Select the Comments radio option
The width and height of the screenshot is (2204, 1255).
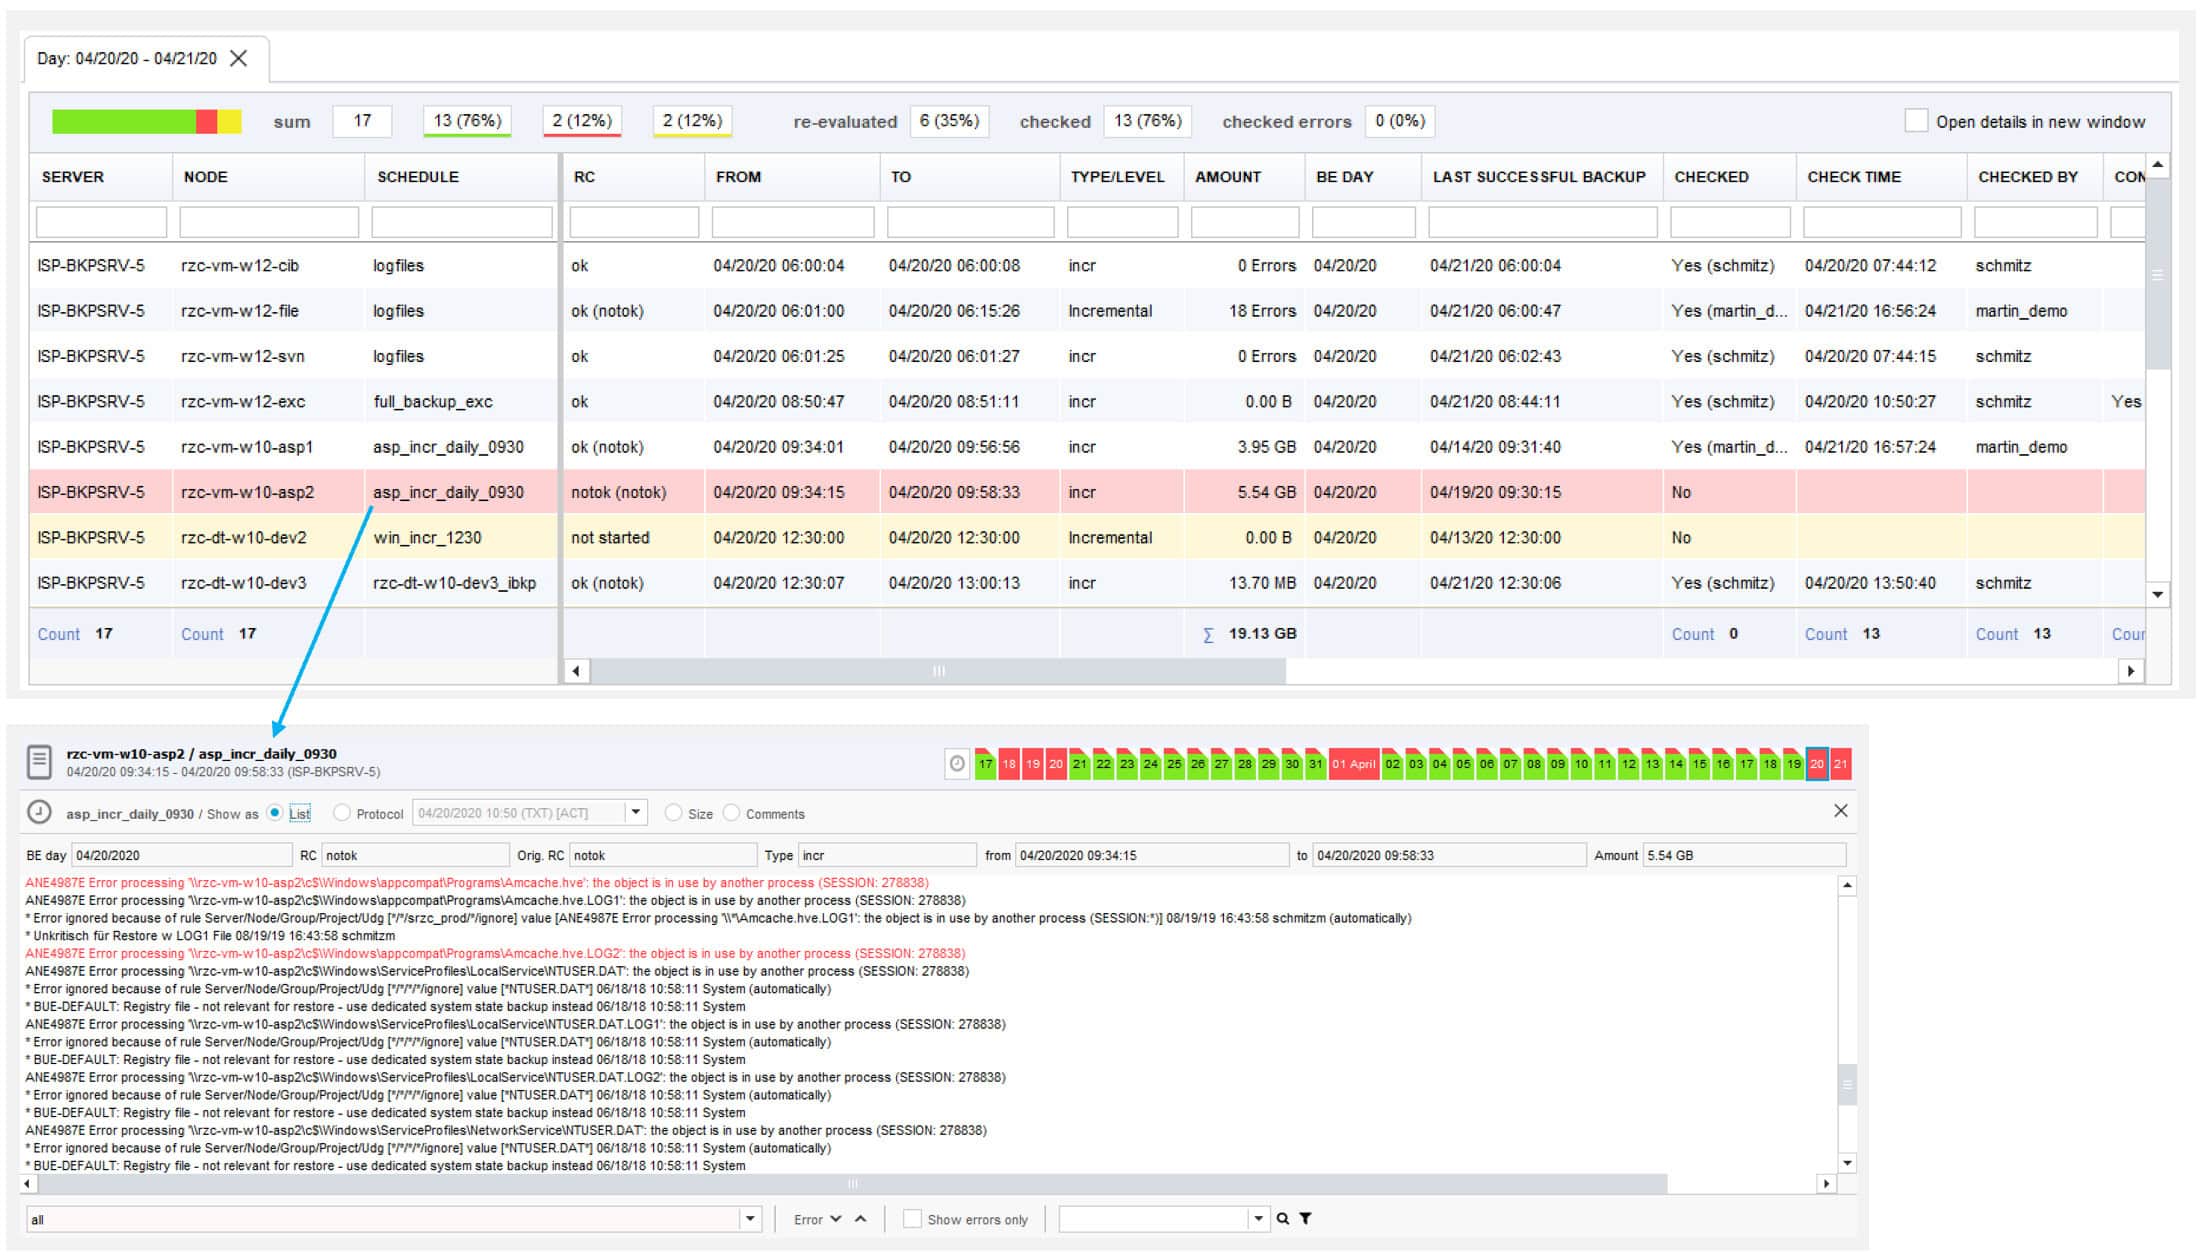click(732, 813)
